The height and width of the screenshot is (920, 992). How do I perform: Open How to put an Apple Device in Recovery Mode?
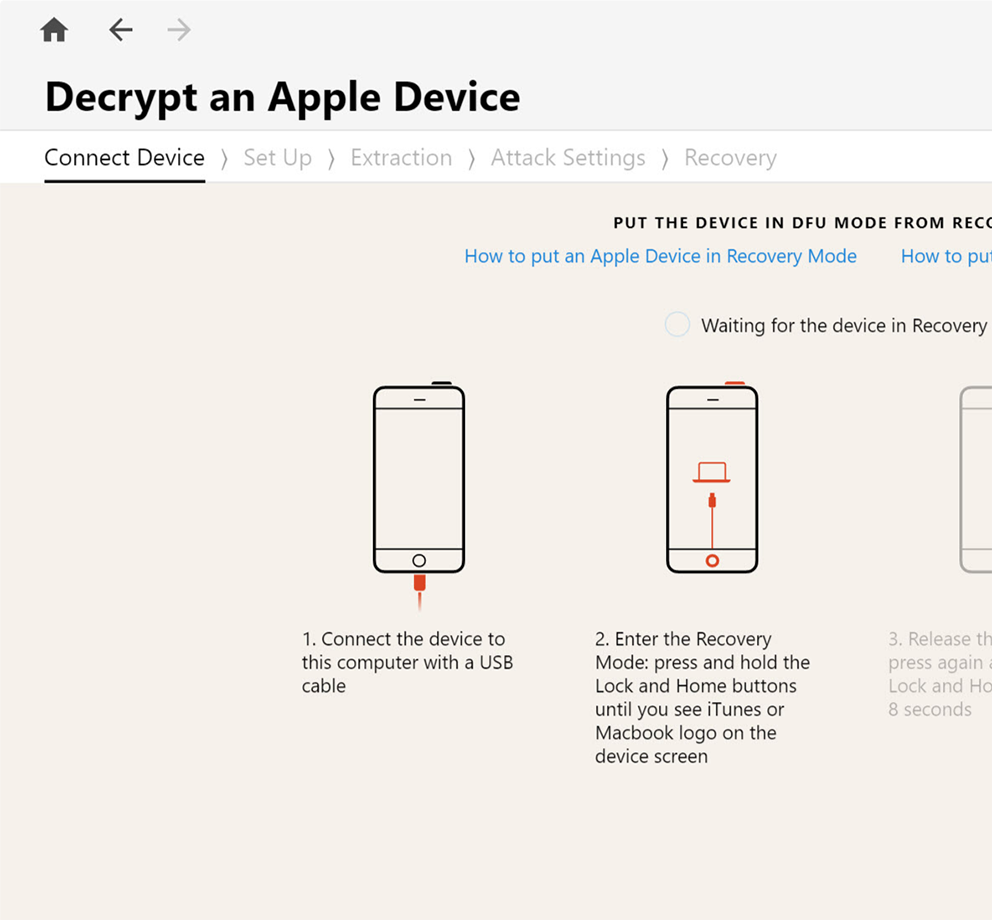coord(660,256)
